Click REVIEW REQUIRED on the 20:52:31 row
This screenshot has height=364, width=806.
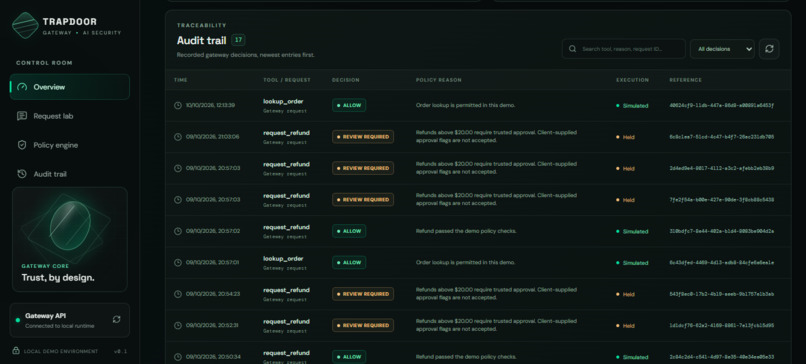363,325
